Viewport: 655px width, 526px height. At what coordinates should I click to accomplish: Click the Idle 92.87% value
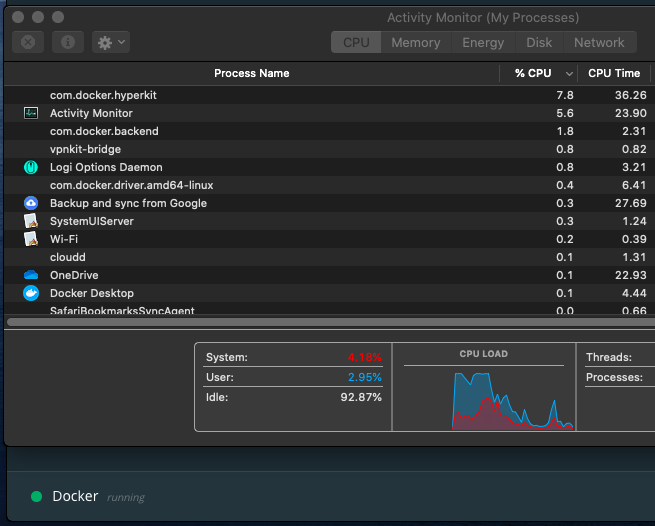tap(361, 397)
